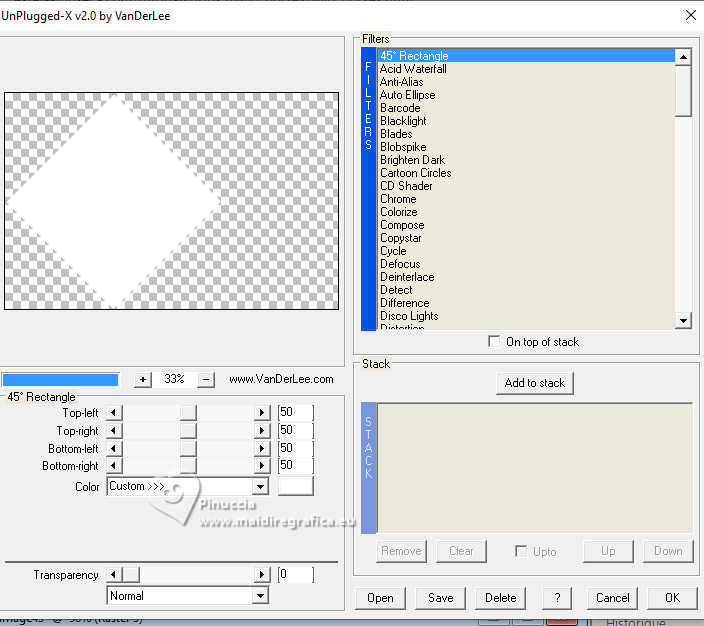Click Filters list scroll up arrow

point(683,57)
